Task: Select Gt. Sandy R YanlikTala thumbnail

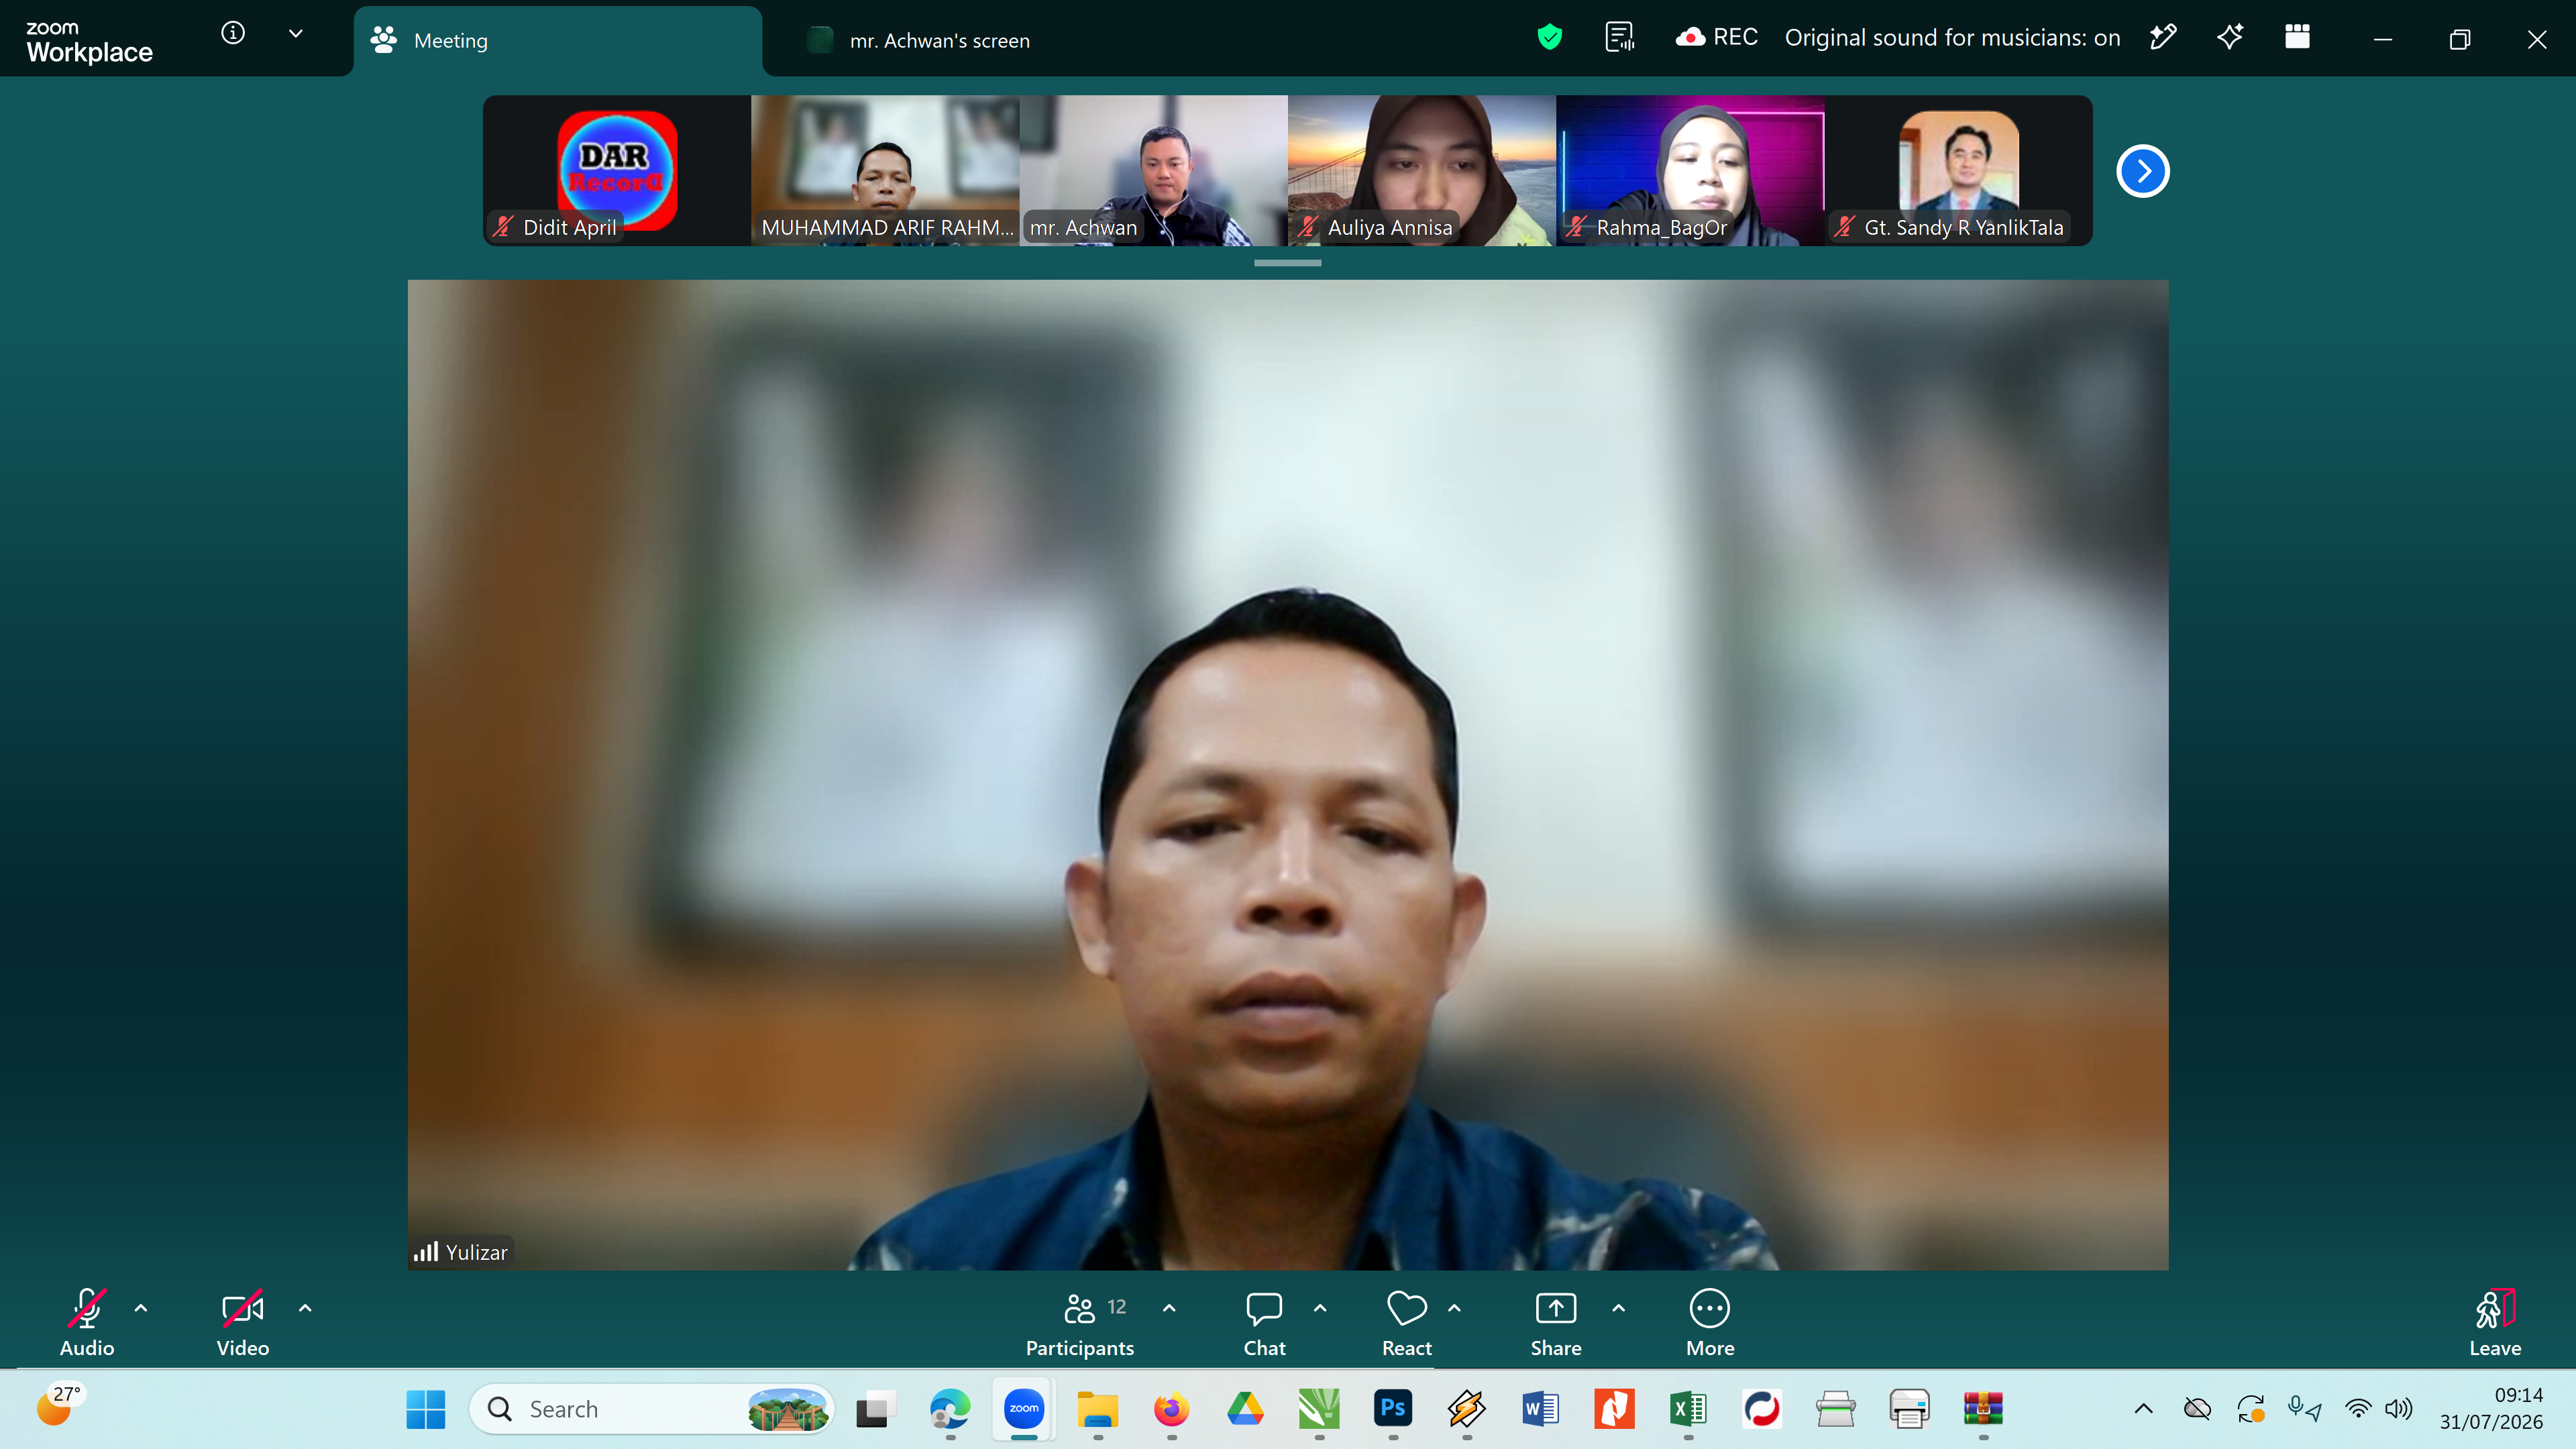Action: pos(1958,171)
